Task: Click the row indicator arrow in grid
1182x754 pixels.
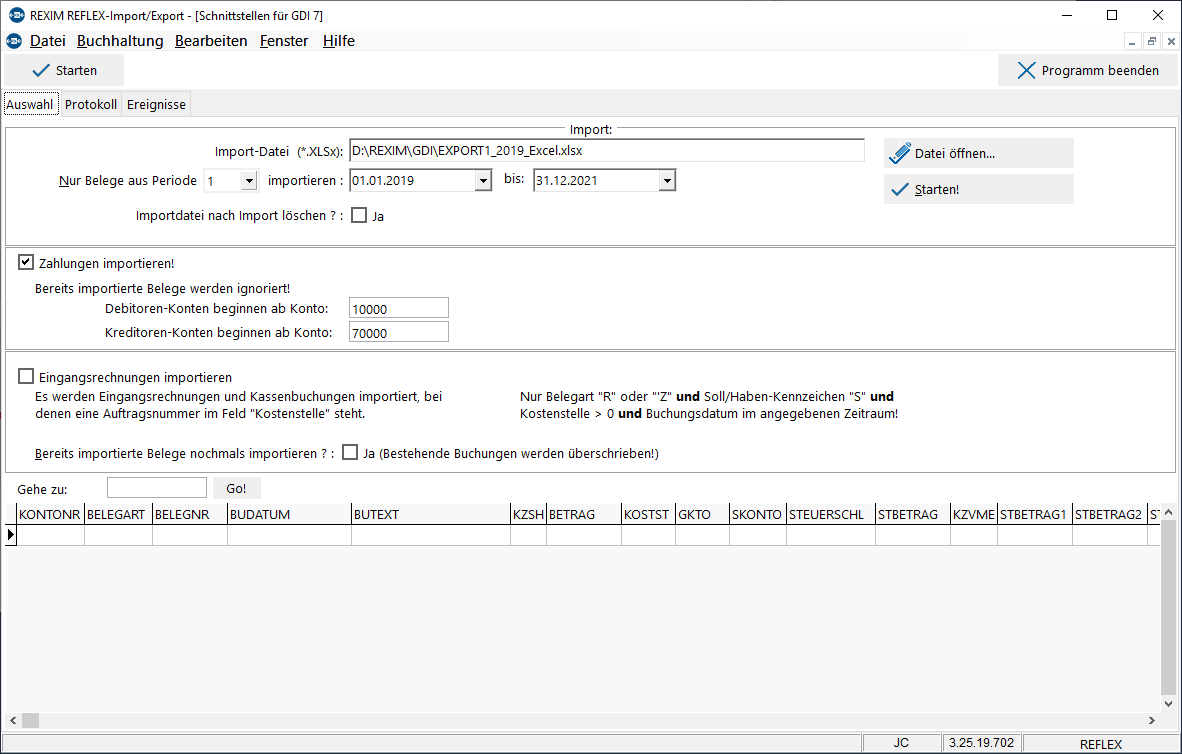Action: 11,535
